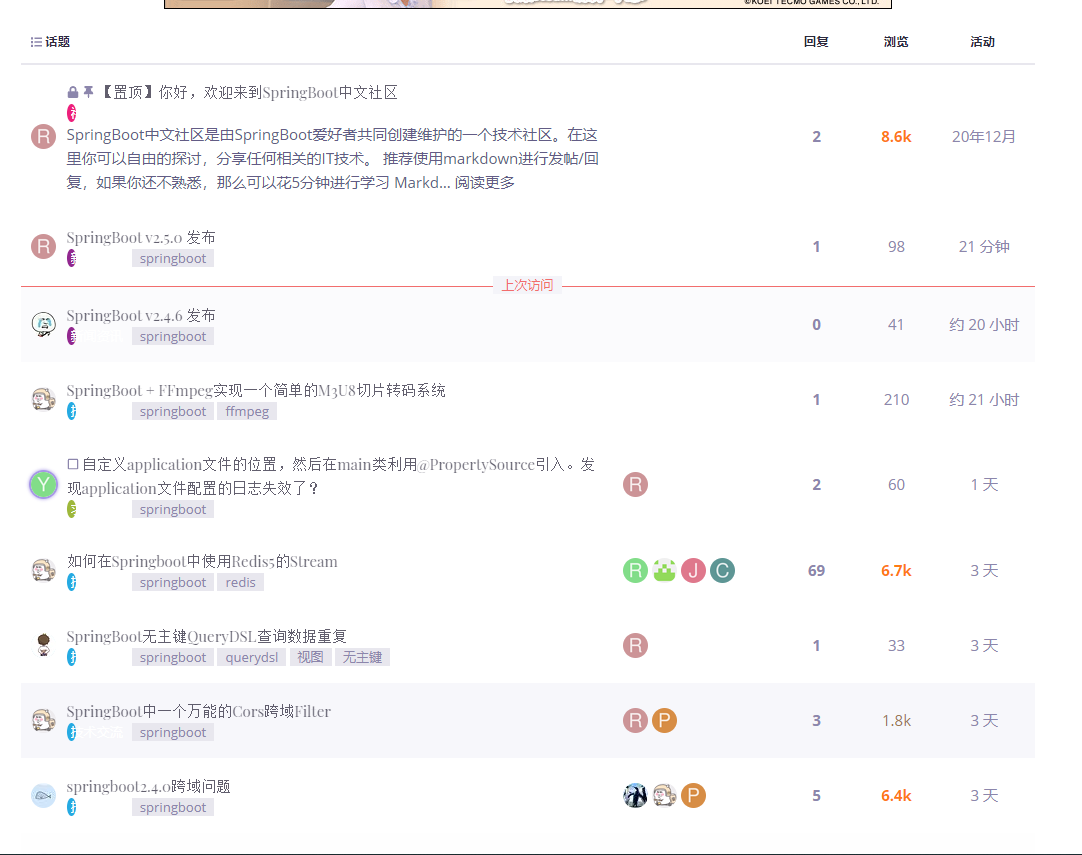Click 阅读更多 in the welcome topic excerpt

click(485, 183)
